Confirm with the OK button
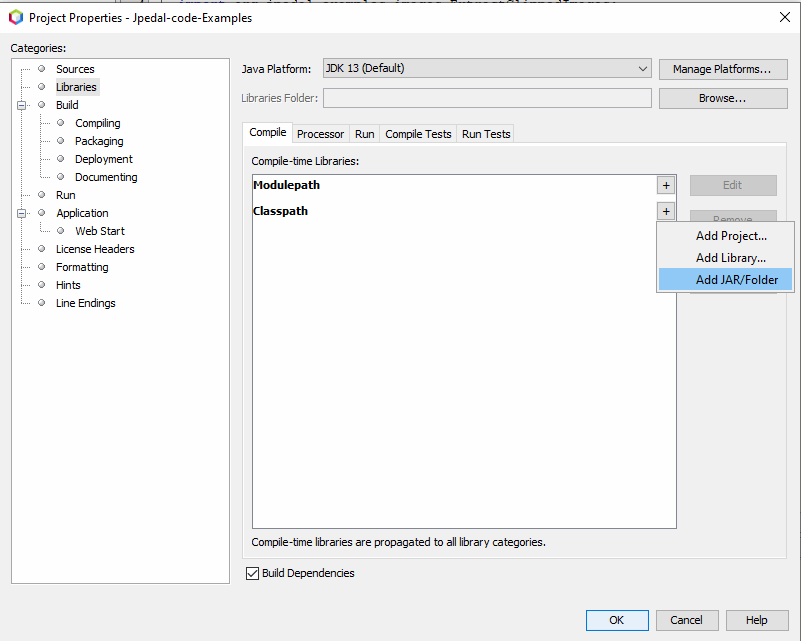801x641 pixels. click(616, 620)
